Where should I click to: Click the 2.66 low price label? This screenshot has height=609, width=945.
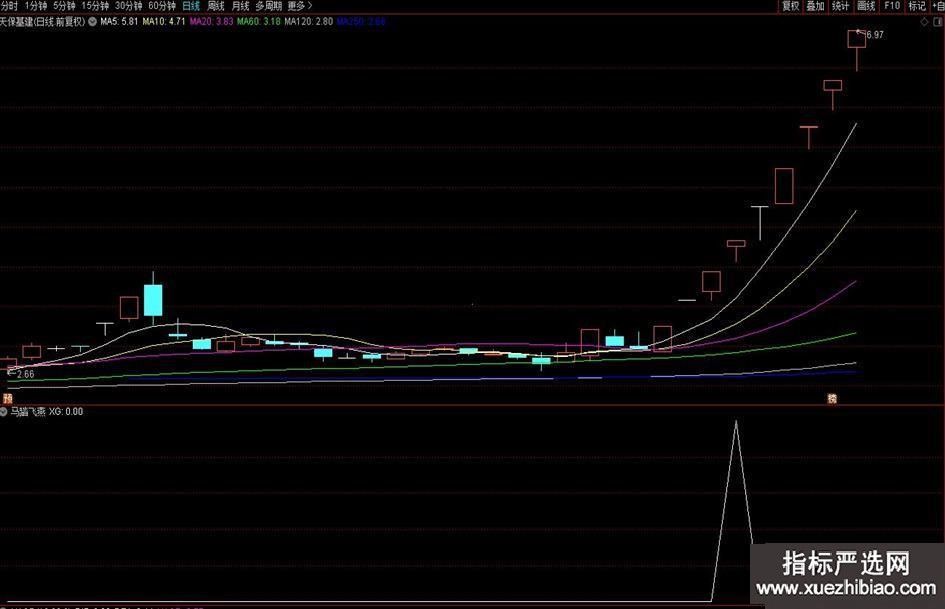point(25,374)
